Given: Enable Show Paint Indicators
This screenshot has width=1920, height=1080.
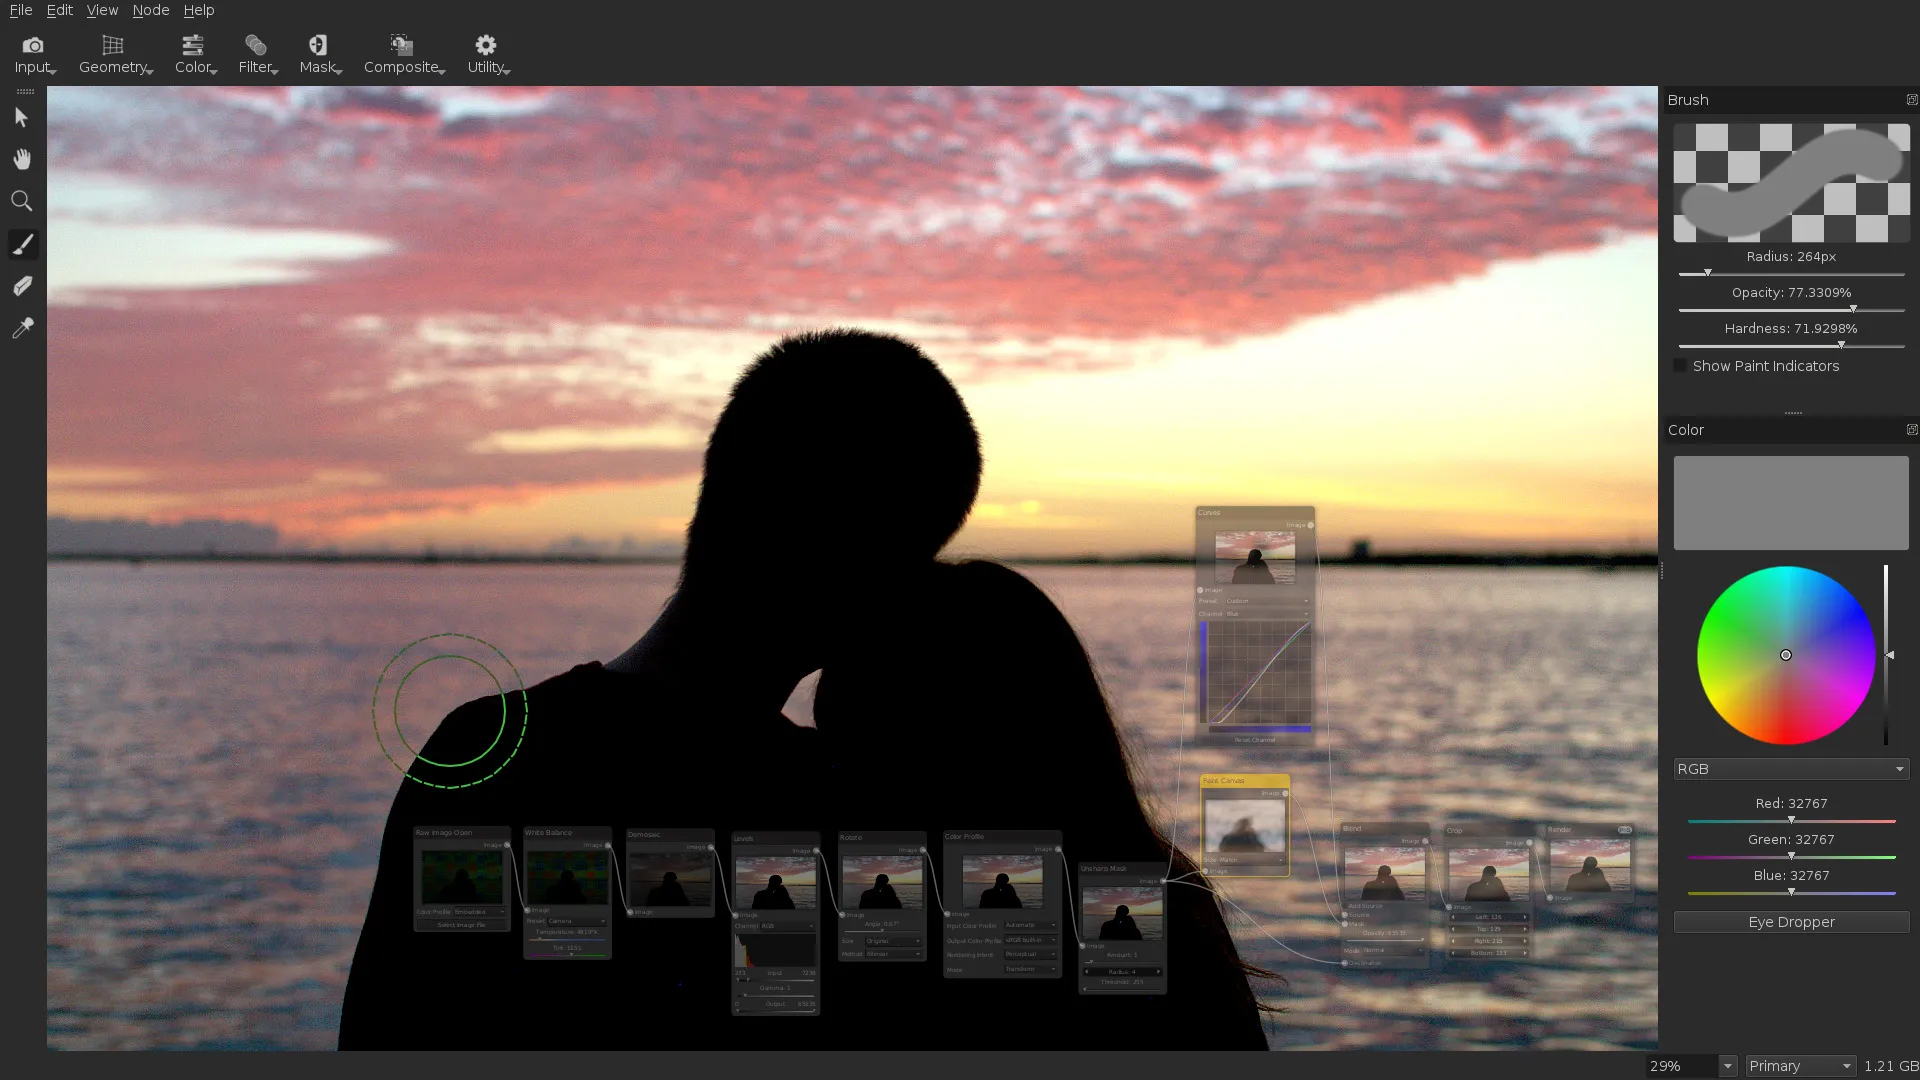Looking at the screenshot, I should click(x=1680, y=365).
